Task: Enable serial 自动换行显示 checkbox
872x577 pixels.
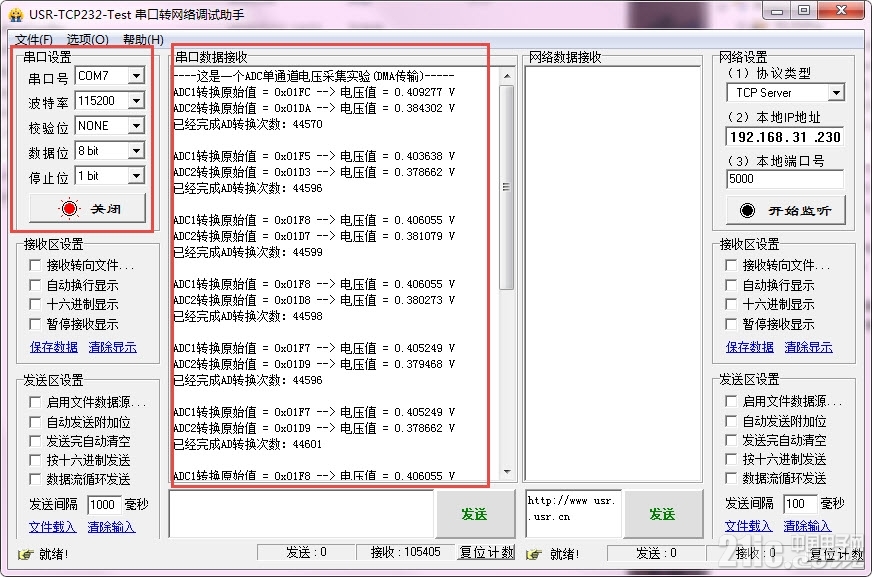Action: pyautogui.click(x=35, y=285)
